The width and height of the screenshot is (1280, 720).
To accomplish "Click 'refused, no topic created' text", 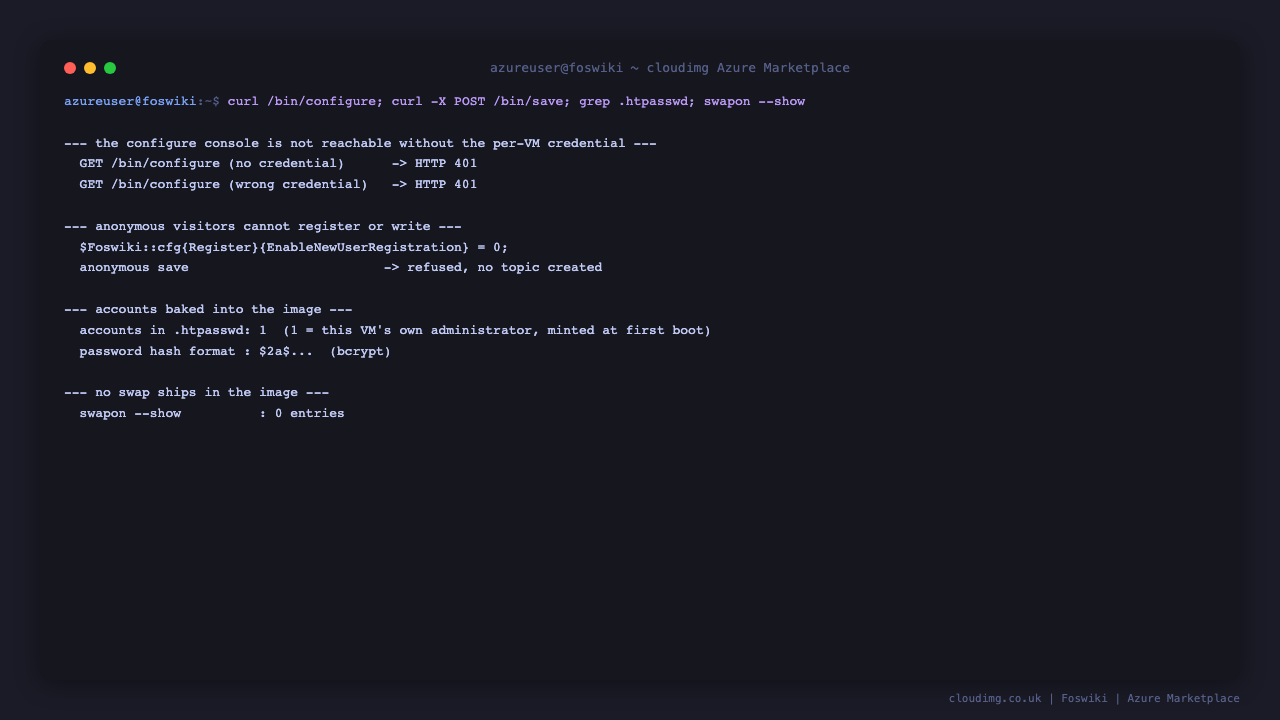I will [x=505, y=268].
